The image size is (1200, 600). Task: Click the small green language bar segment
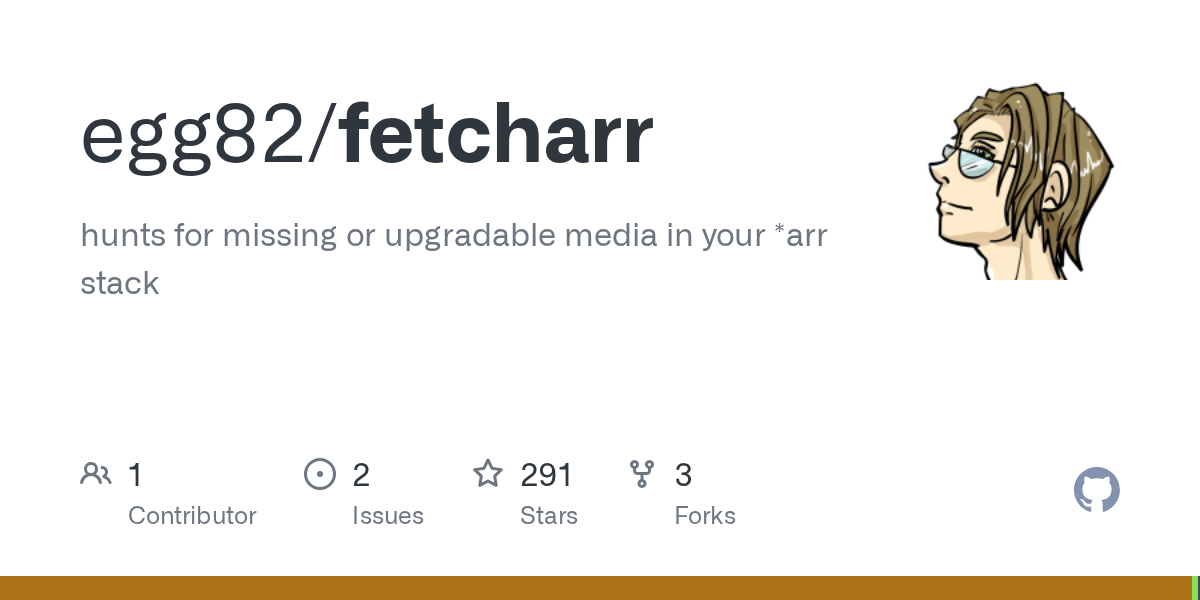click(x=1195, y=588)
